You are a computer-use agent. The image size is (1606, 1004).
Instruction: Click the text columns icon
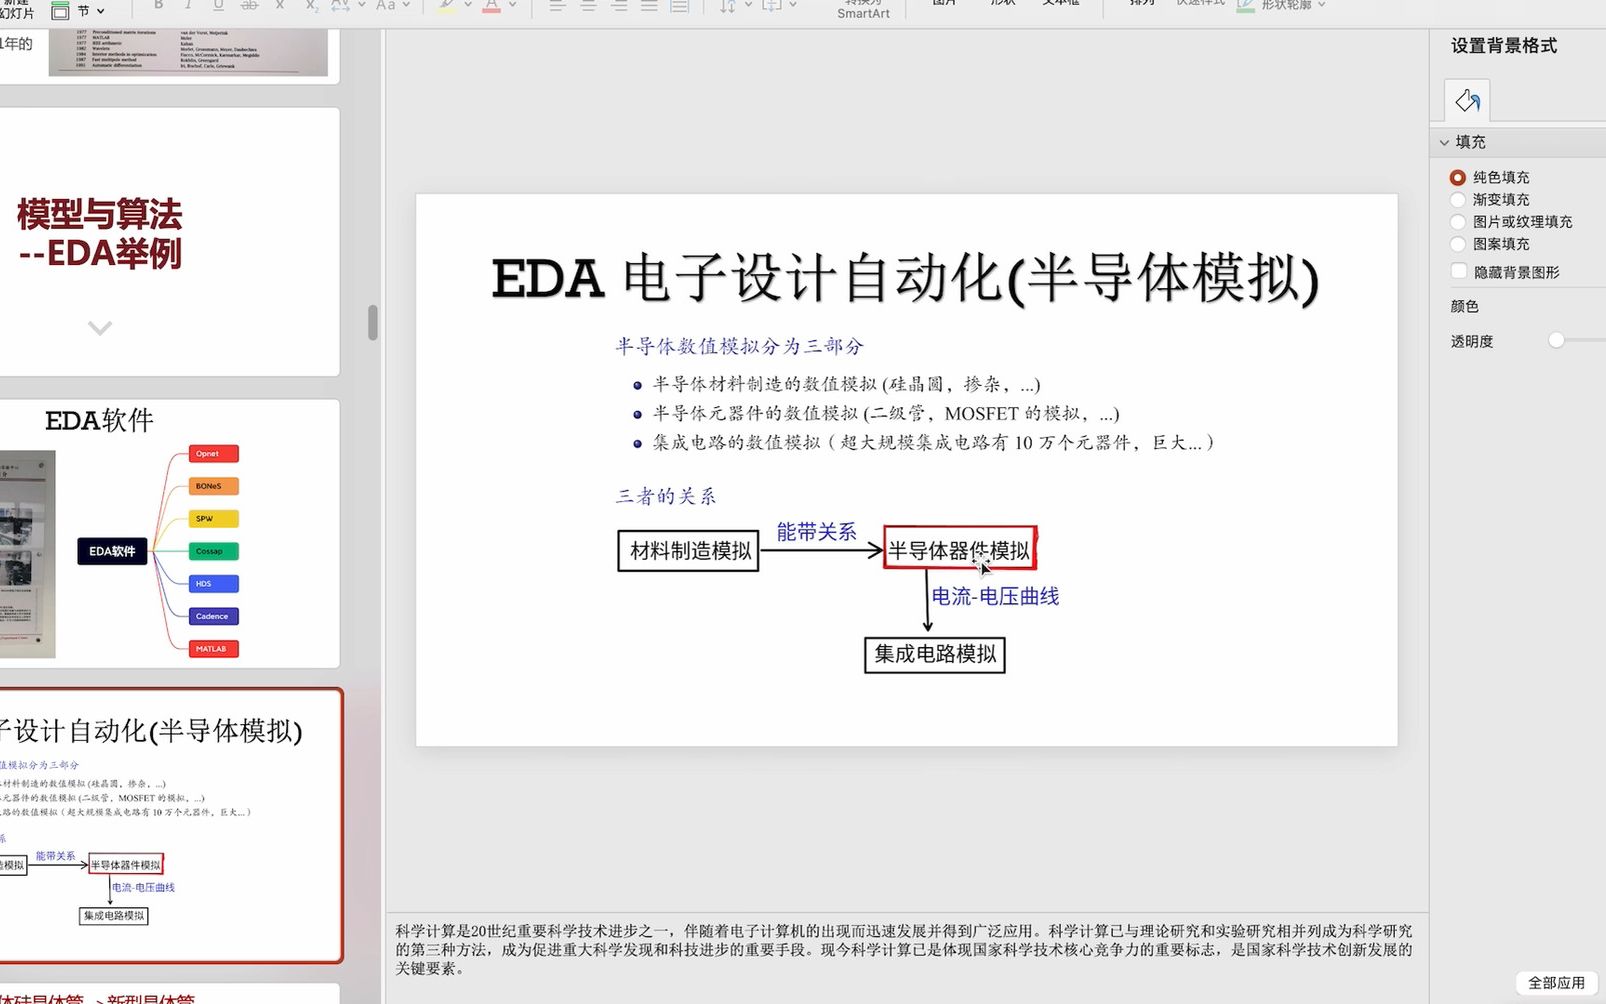click(x=680, y=5)
